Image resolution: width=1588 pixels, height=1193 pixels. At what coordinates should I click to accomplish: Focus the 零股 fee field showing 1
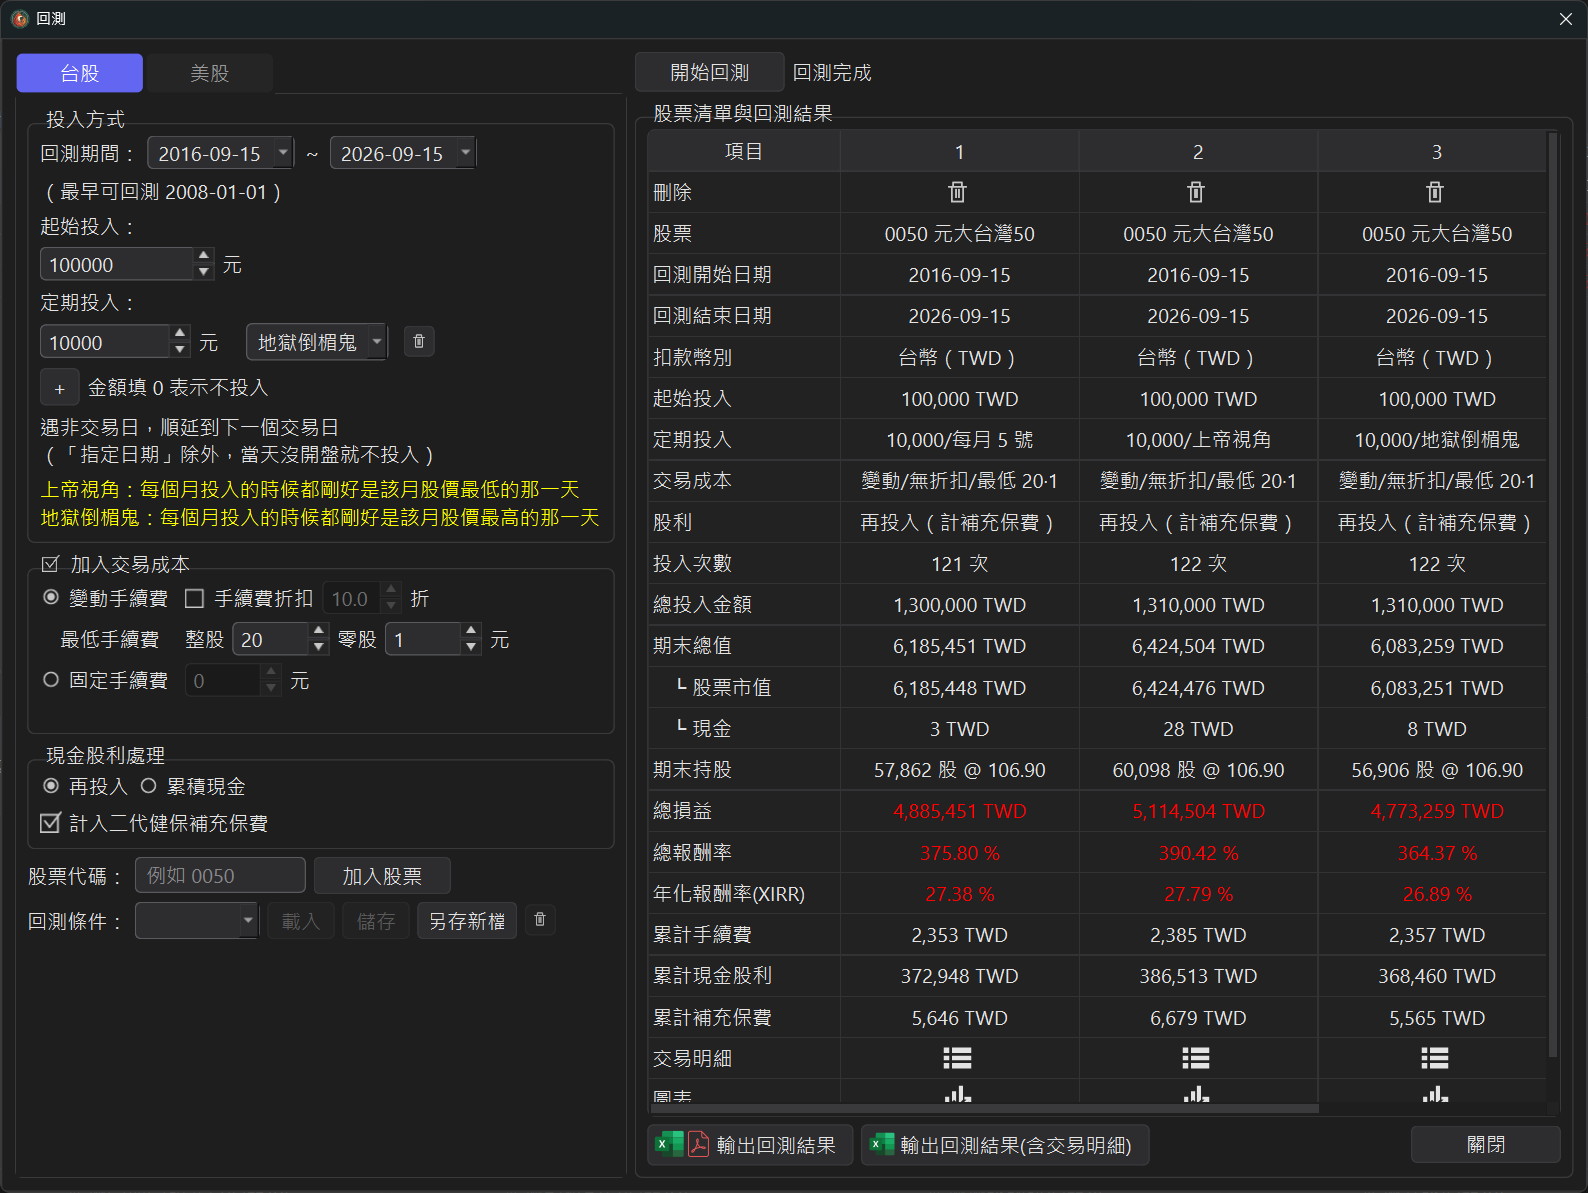(x=424, y=639)
